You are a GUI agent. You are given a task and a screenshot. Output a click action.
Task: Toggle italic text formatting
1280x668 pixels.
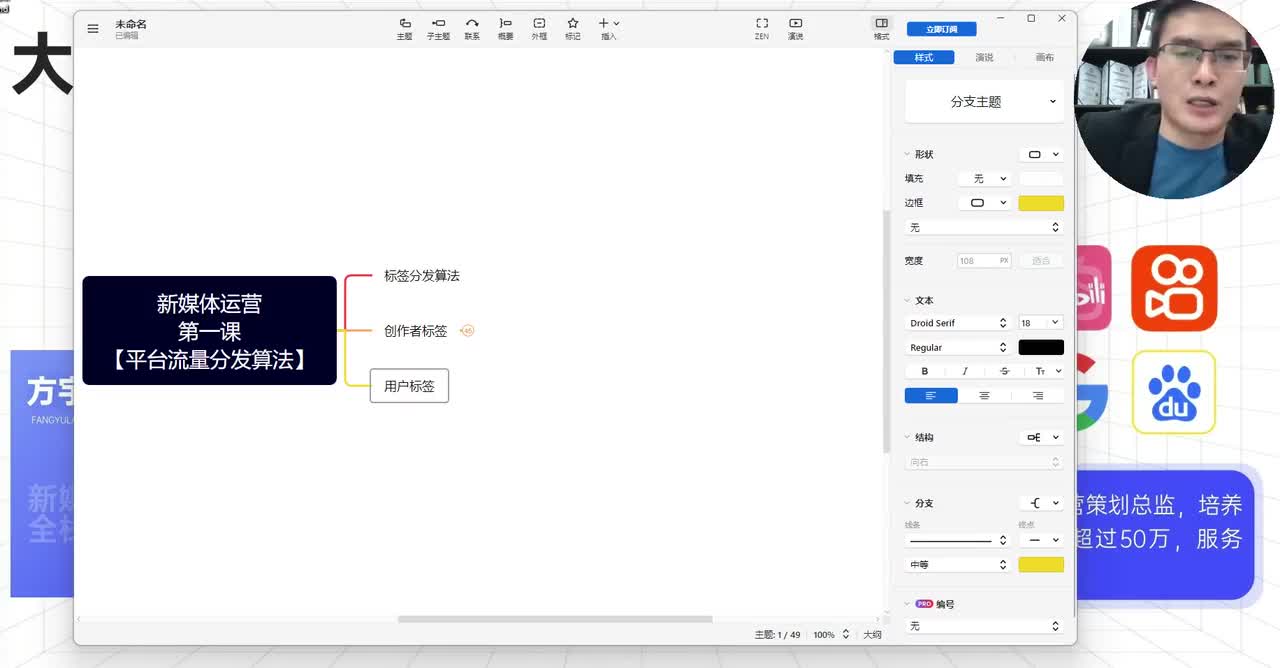[x=964, y=371]
